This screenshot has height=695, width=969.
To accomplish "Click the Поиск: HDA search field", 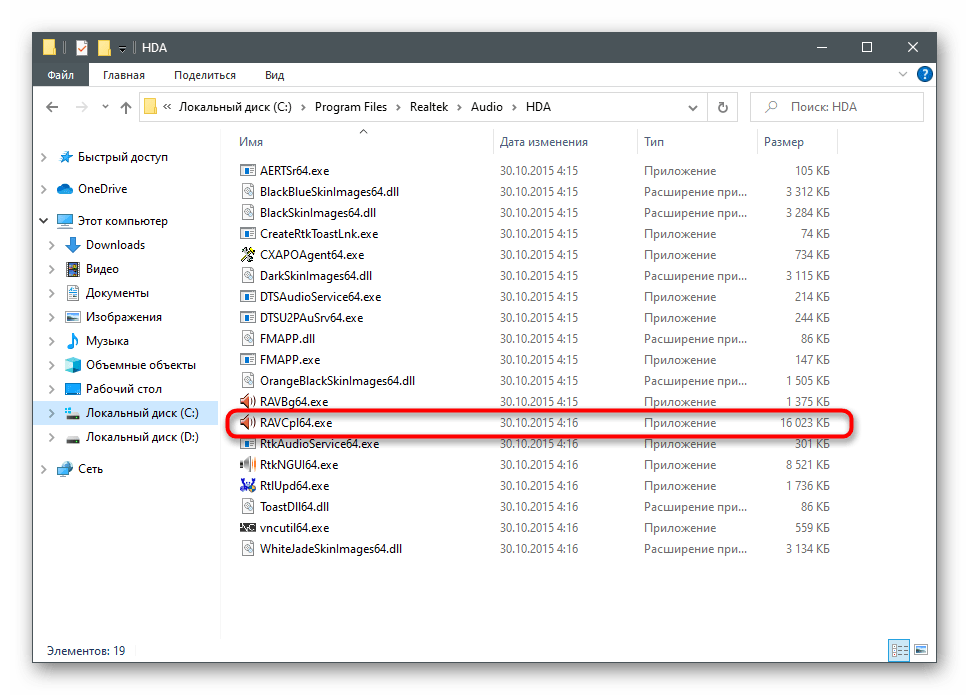I will (837, 107).
